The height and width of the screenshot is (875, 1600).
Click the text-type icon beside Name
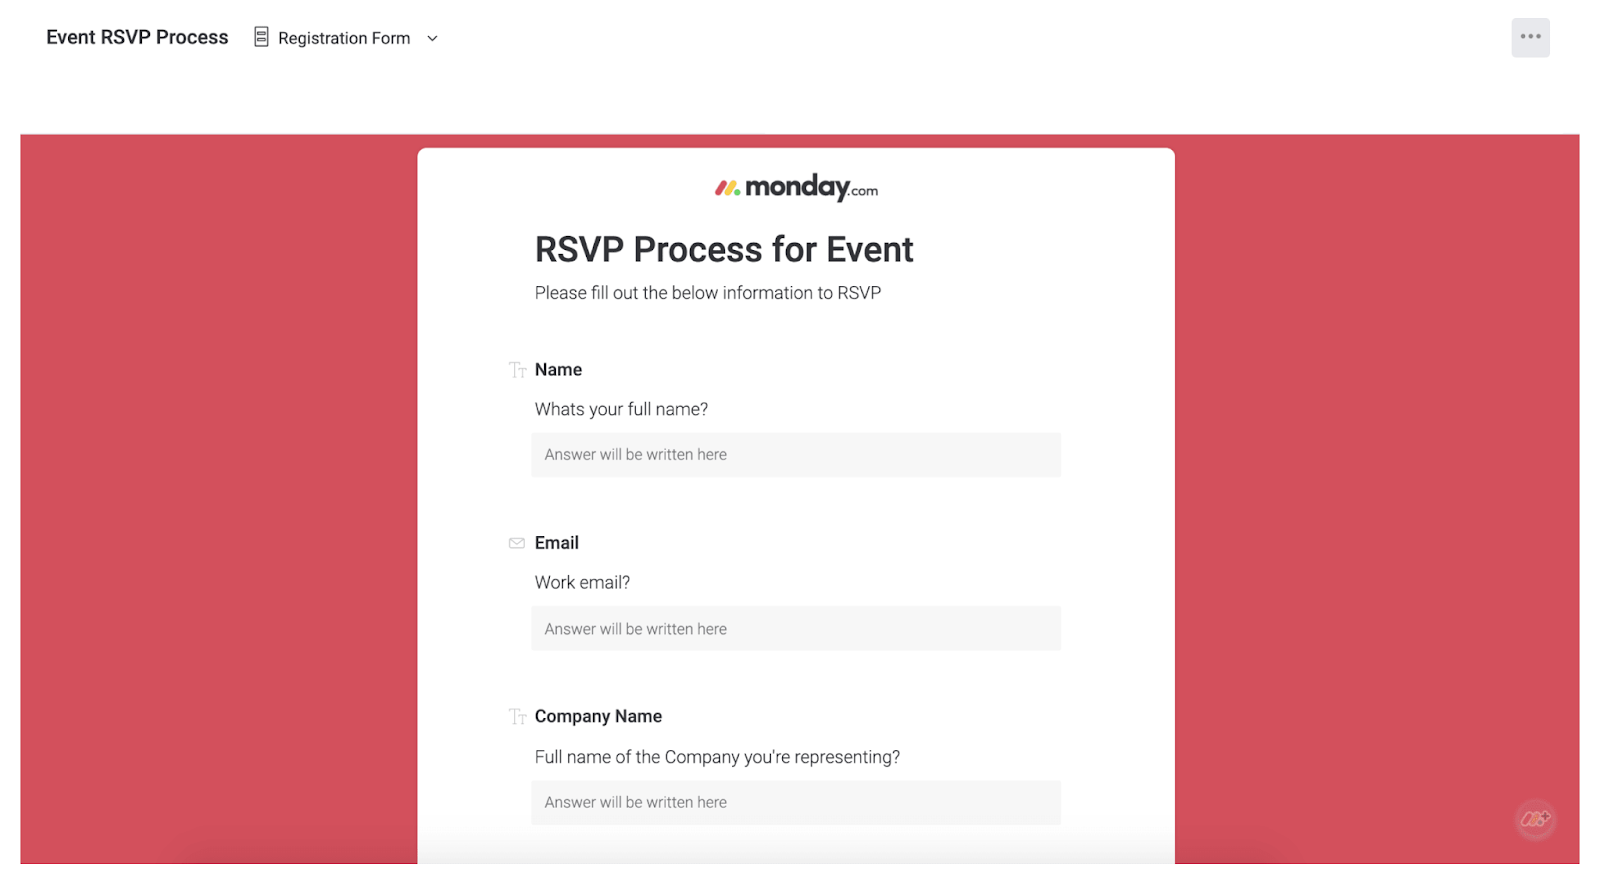point(517,370)
